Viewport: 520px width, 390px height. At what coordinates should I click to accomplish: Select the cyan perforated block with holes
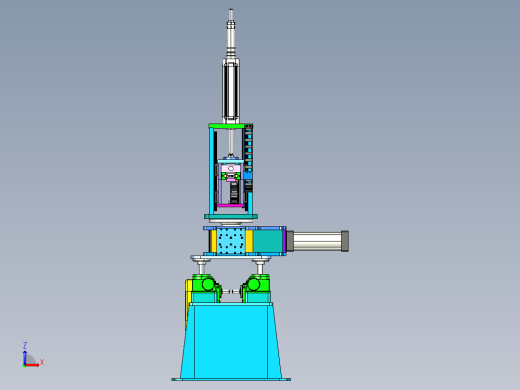(x=231, y=242)
